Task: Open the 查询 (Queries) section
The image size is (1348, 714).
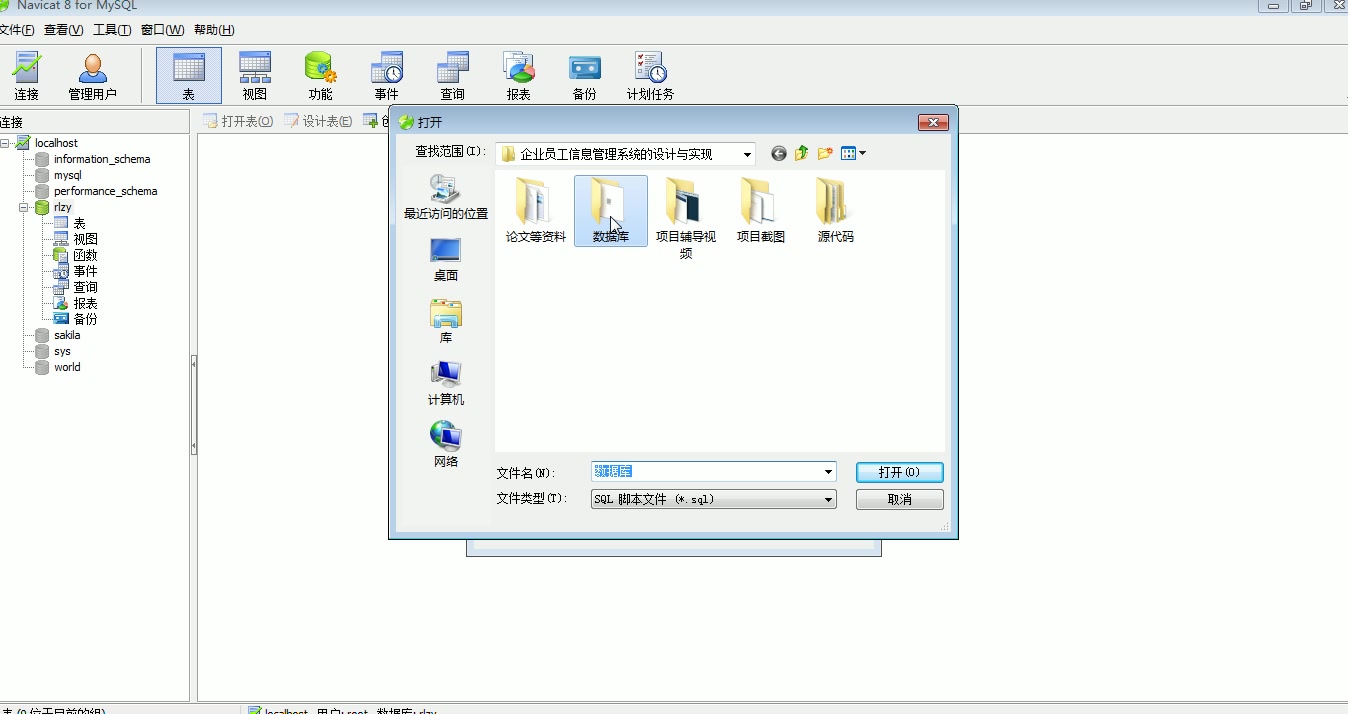Action: pos(452,75)
